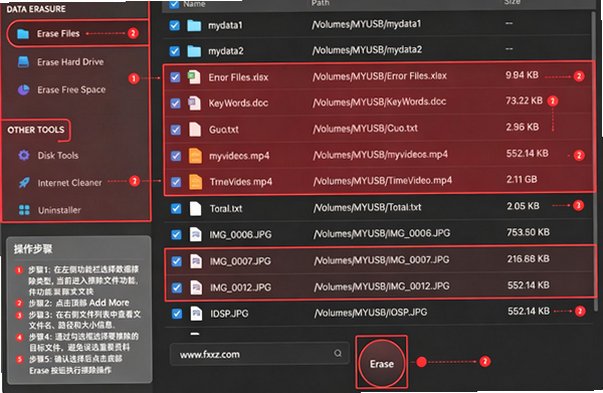The width and height of the screenshot is (603, 393).
Task: Click the /Volumes/MYUSB/KeyWords.doc path
Action: pyautogui.click(x=379, y=102)
